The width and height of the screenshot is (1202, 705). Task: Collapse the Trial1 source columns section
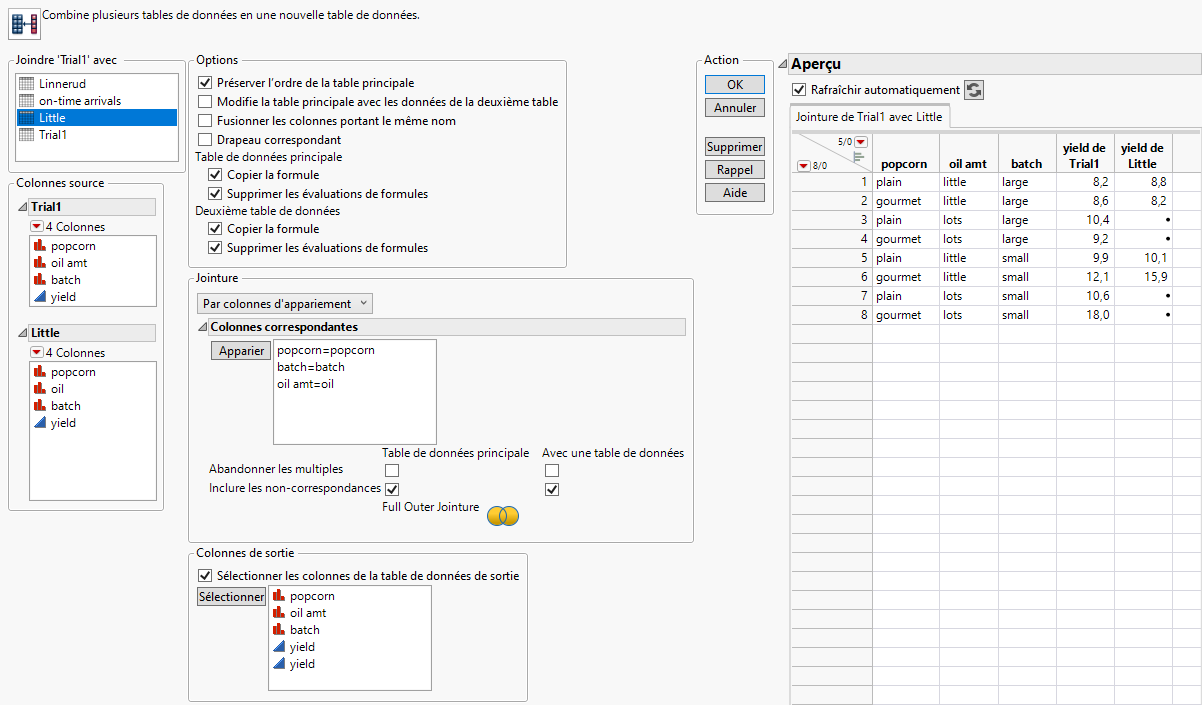pos(23,207)
